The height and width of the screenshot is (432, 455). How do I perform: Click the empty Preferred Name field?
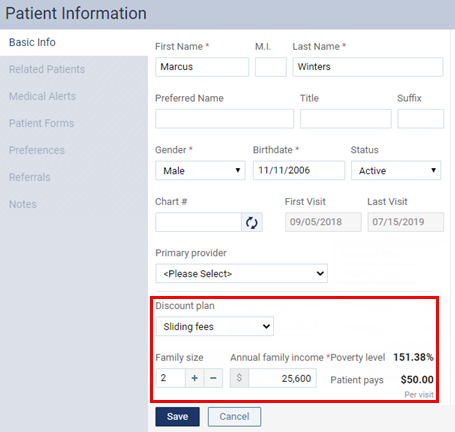[225, 119]
